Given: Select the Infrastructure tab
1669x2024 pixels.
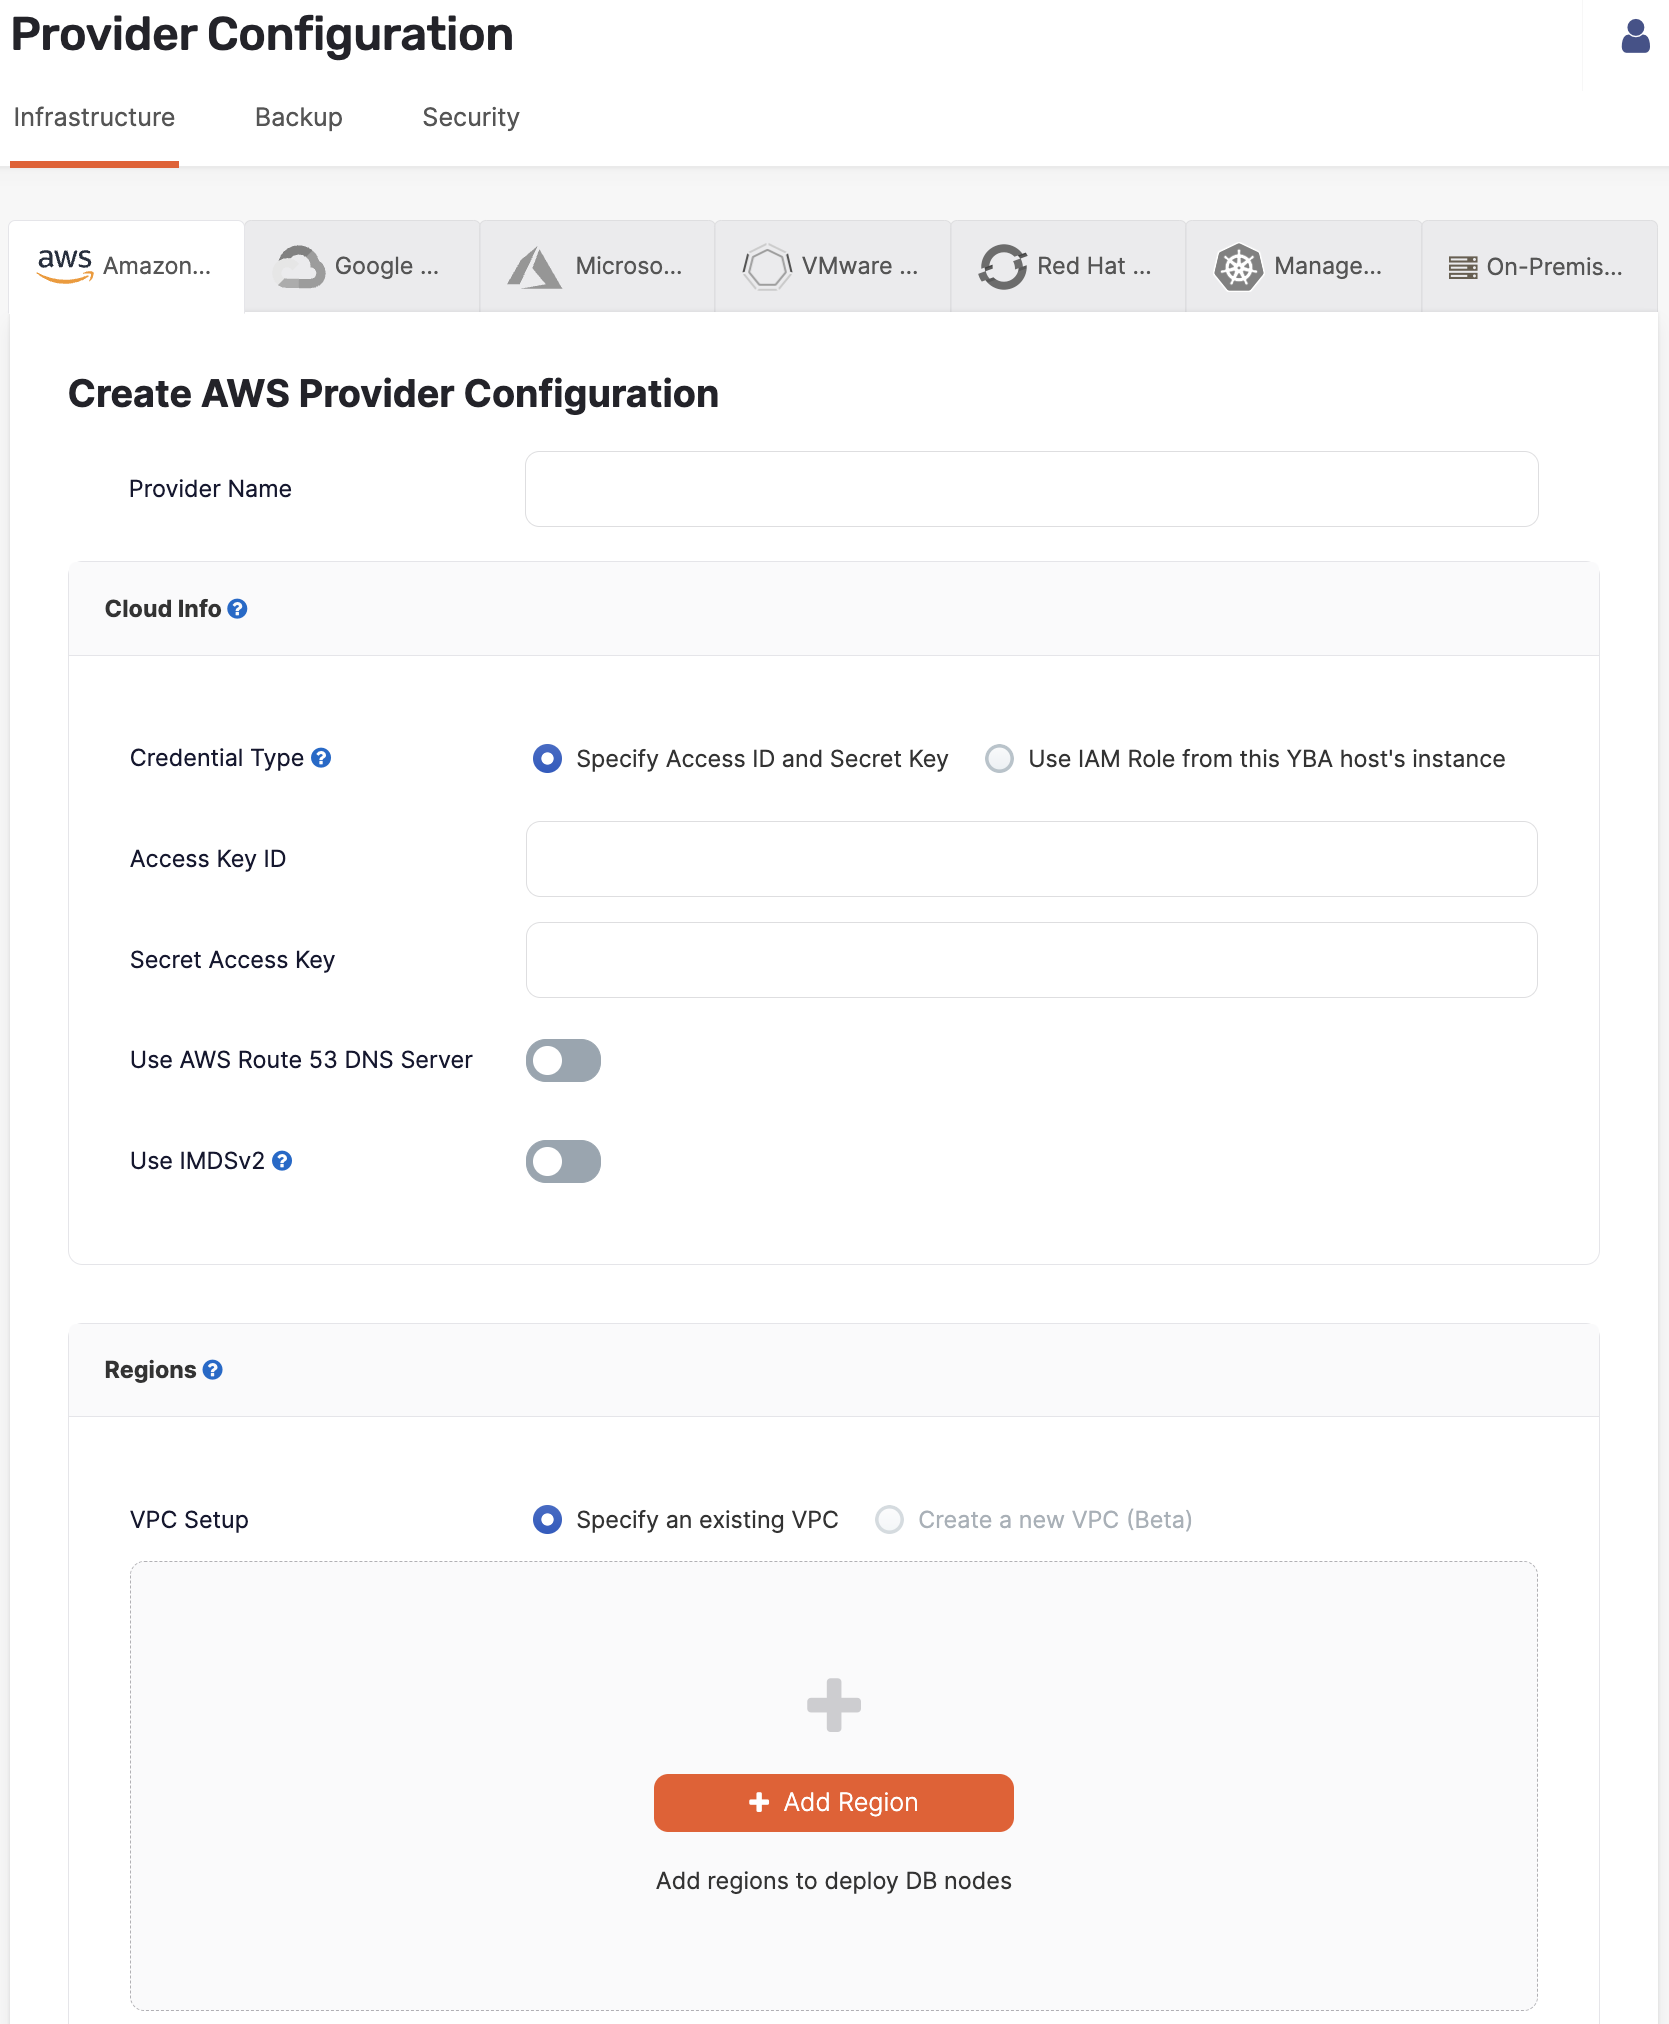Looking at the screenshot, I should [94, 117].
